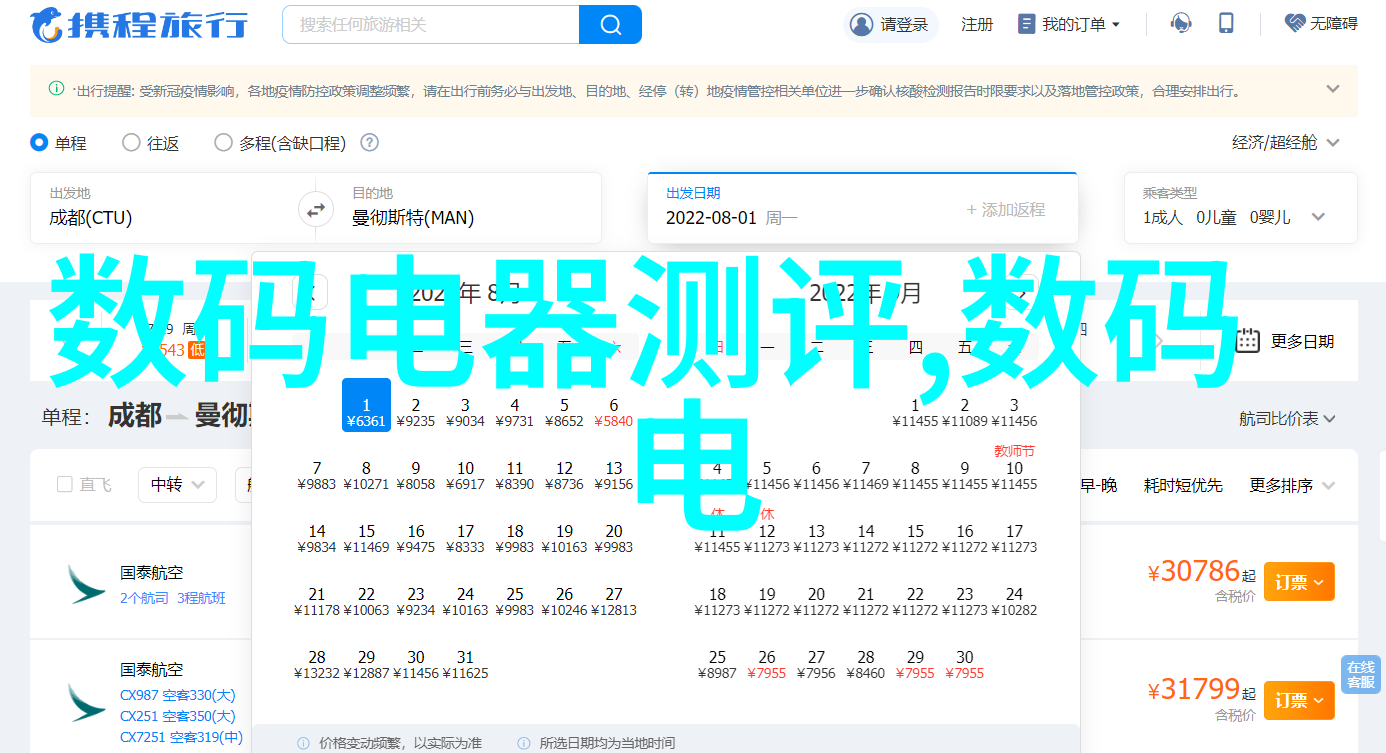Select the 单程 one-way radio button
This screenshot has height=753, width=1386.
39,143
